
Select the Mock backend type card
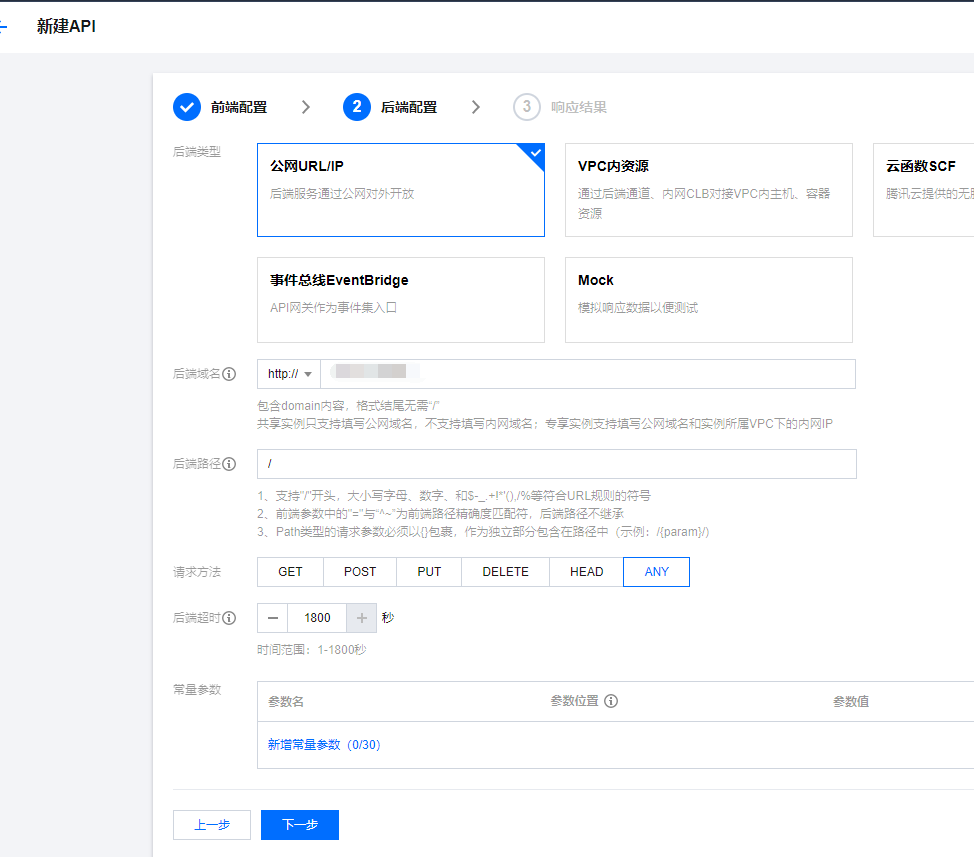tap(709, 300)
